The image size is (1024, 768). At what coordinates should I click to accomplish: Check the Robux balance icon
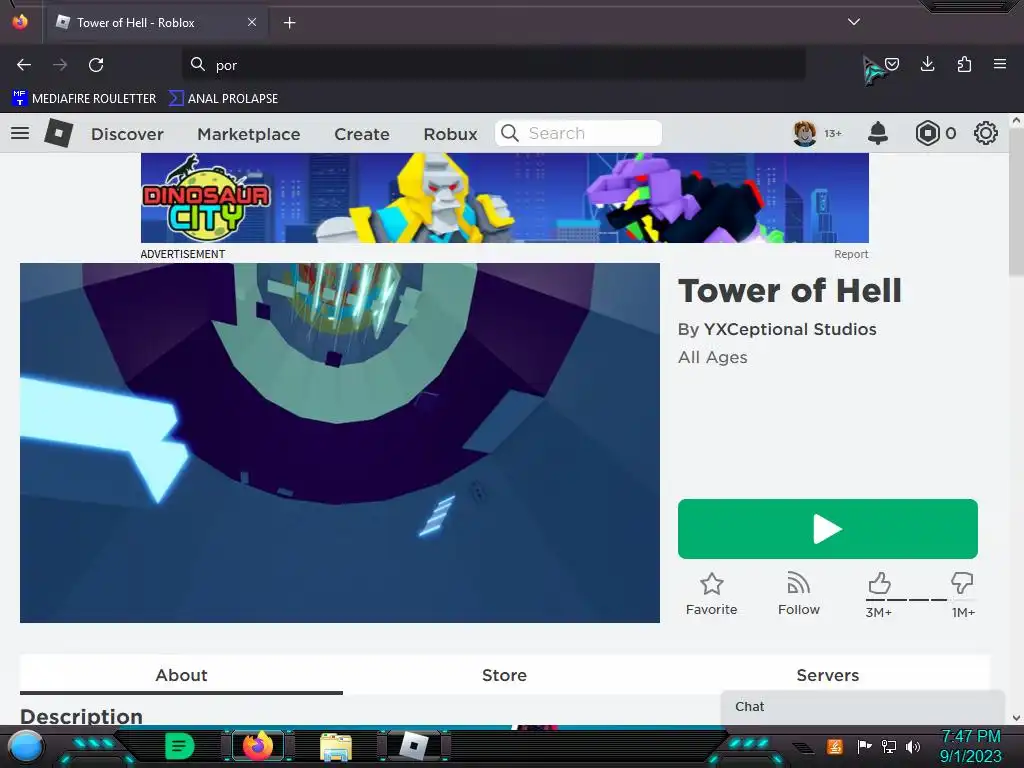coord(927,133)
